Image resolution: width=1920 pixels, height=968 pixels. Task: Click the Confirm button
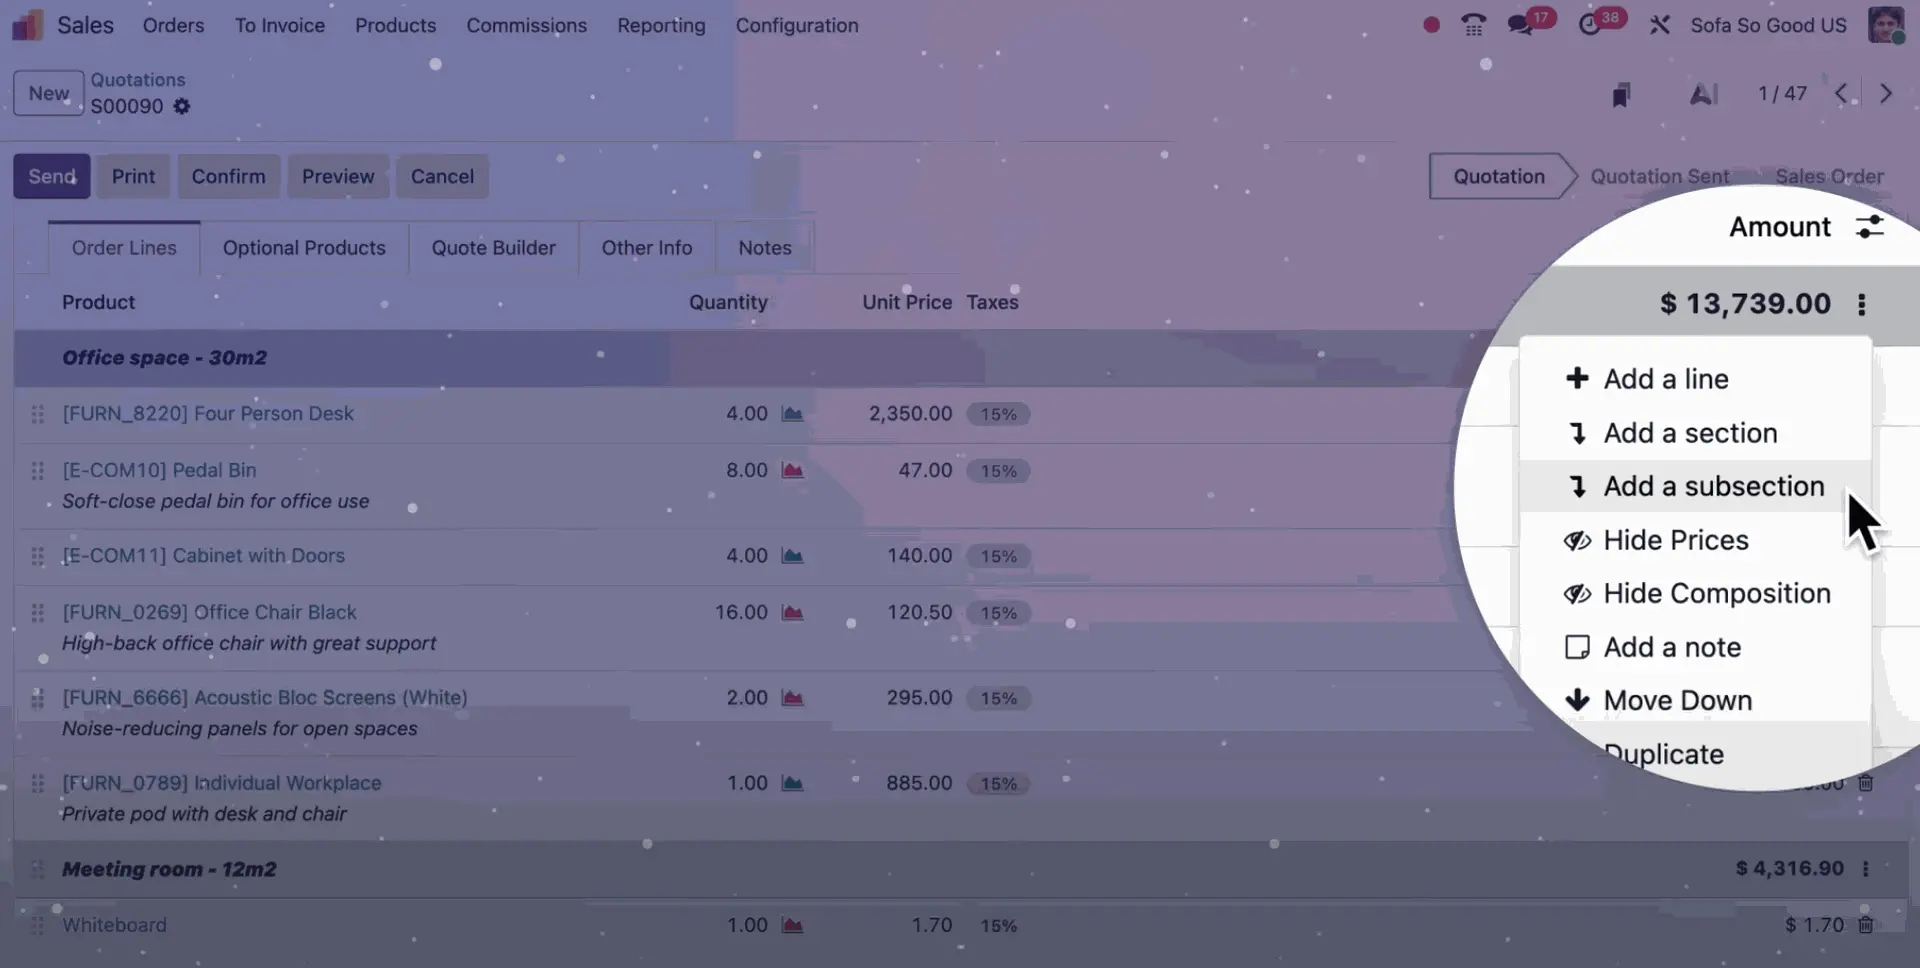click(x=228, y=176)
